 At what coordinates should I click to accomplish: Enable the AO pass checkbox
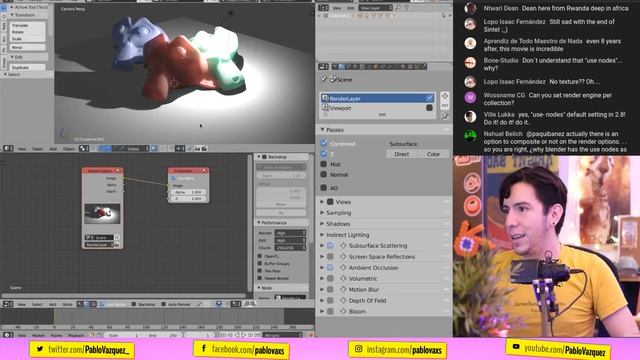coord(324,188)
